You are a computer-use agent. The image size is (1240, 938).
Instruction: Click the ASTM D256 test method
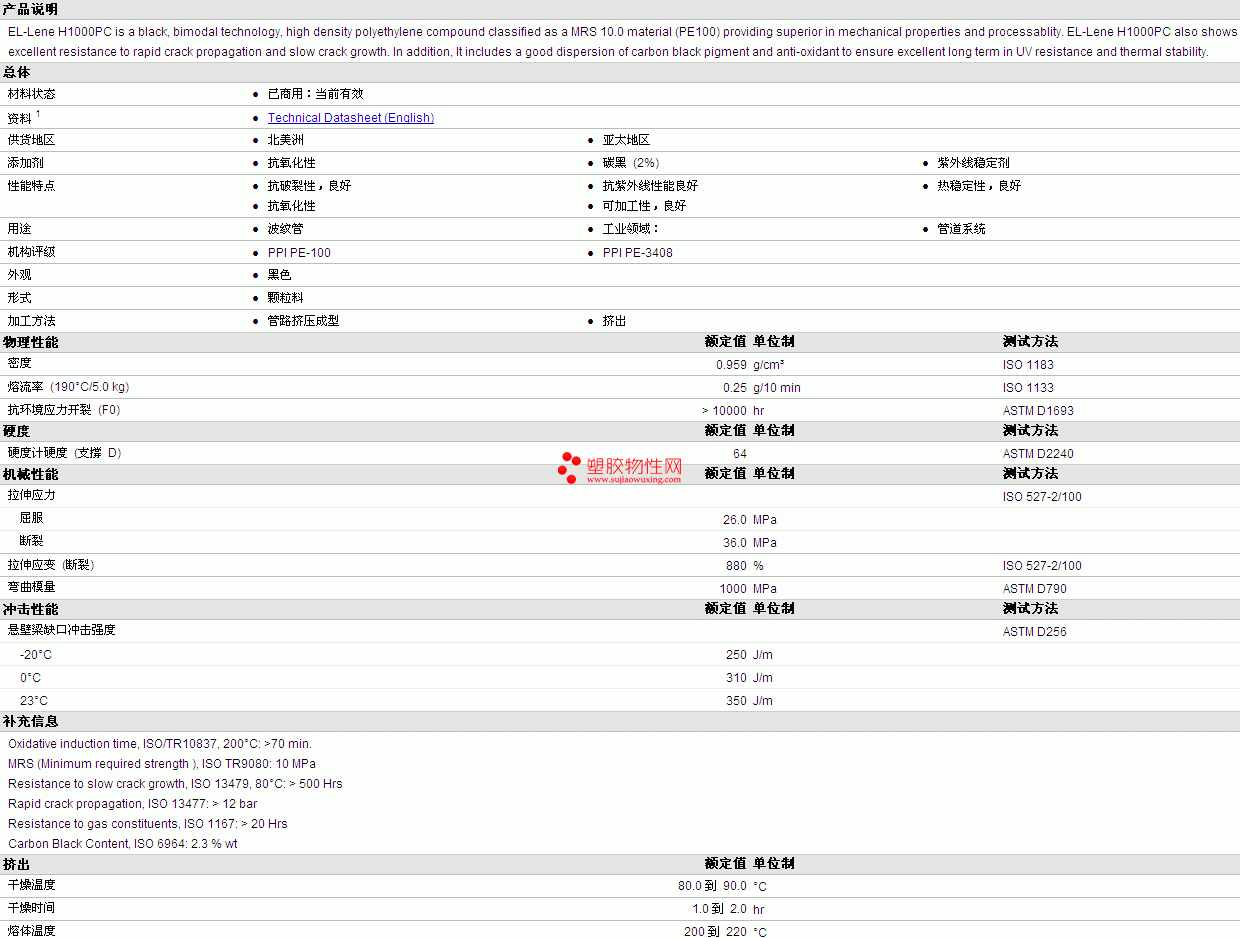[1035, 632]
